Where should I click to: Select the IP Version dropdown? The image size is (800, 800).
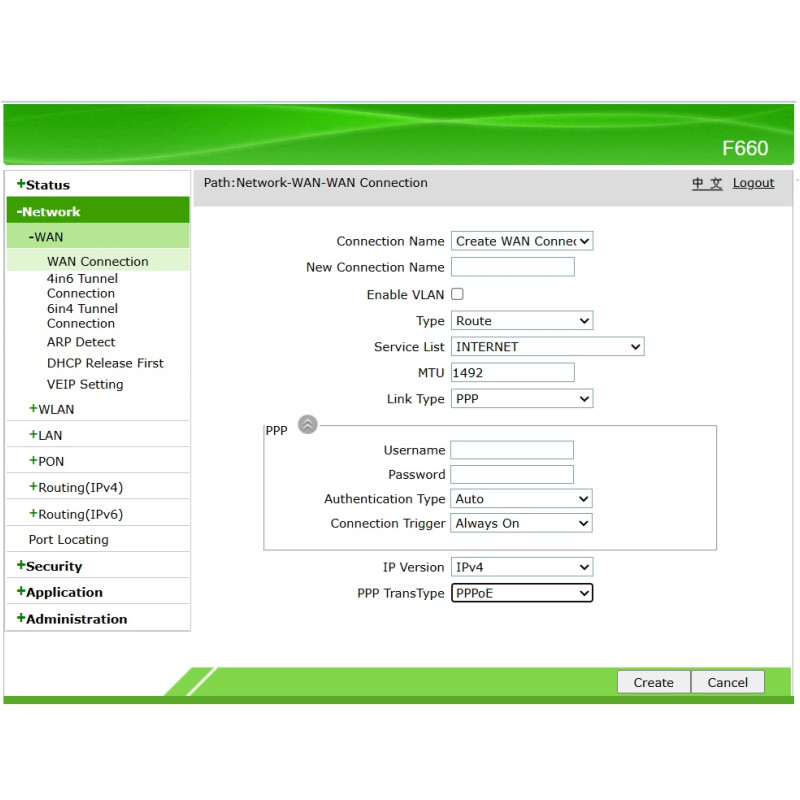click(x=522, y=567)
